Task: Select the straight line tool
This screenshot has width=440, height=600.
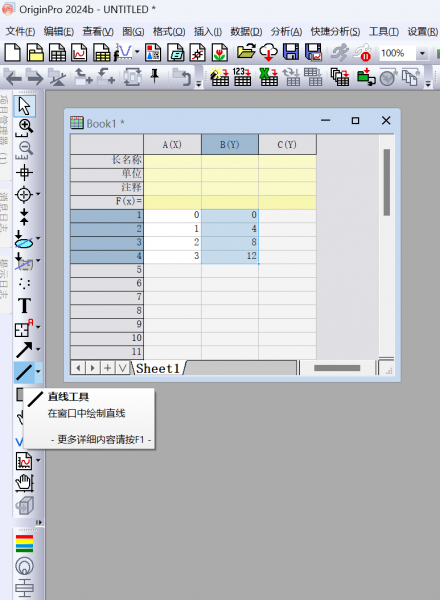Action: 24,372
